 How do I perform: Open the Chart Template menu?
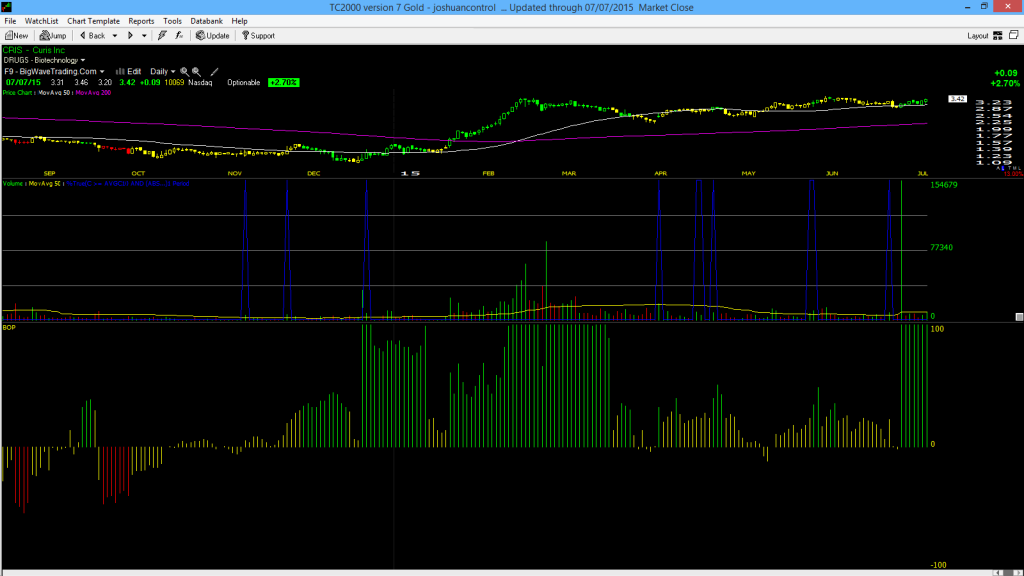pos(93,21)
